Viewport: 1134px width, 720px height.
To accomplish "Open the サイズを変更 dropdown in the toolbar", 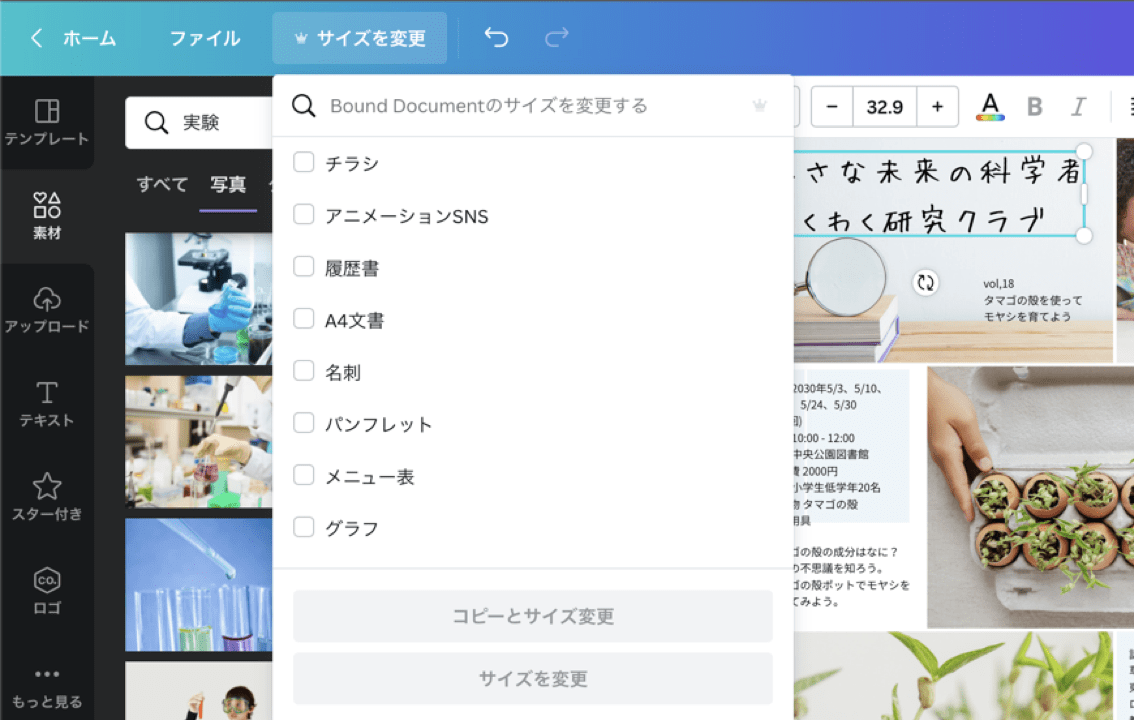I will pos(359,37).
